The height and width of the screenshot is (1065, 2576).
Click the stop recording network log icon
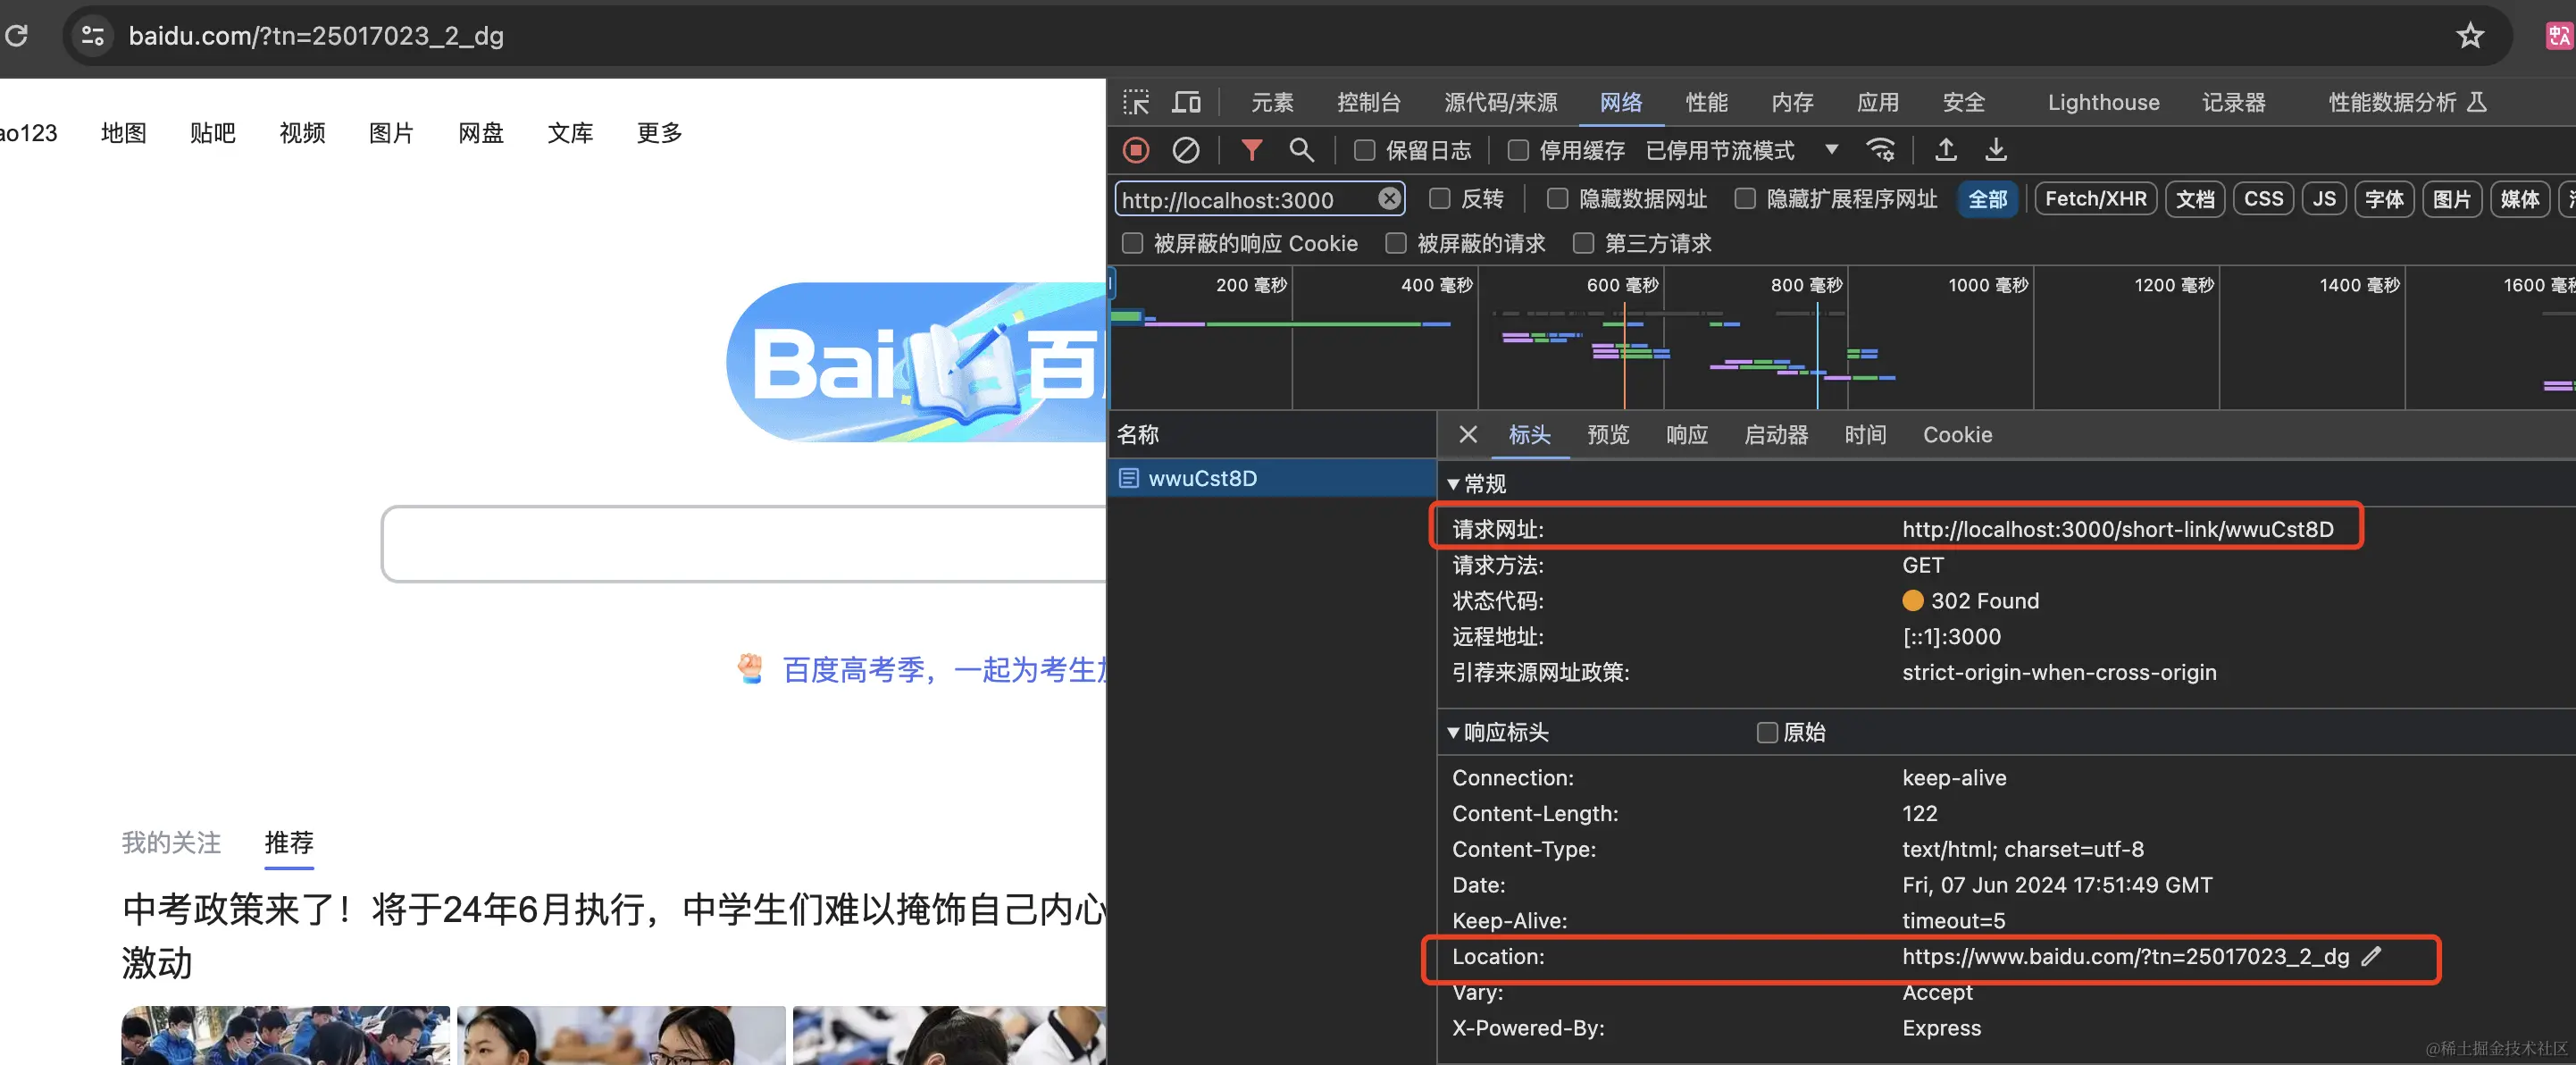(1136, 150)
